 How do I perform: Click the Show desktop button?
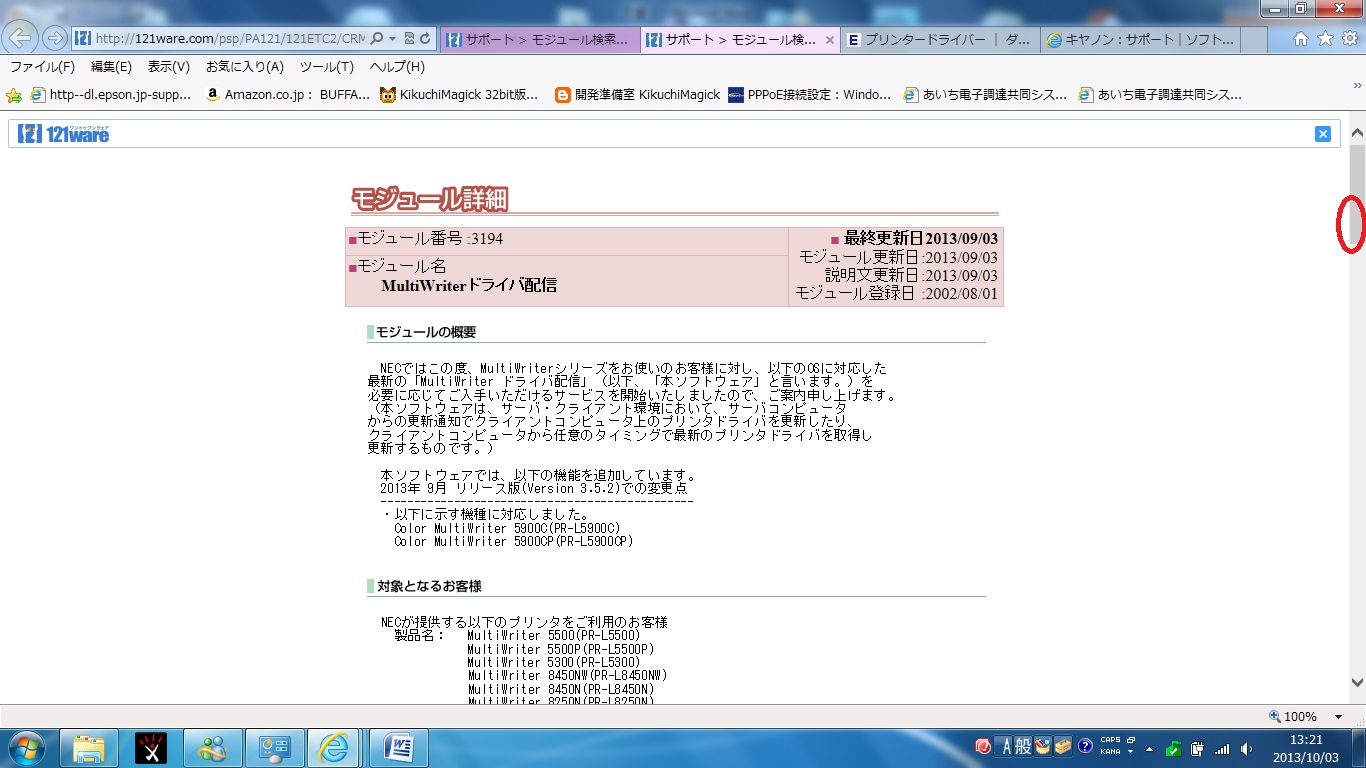point(1358,748)
